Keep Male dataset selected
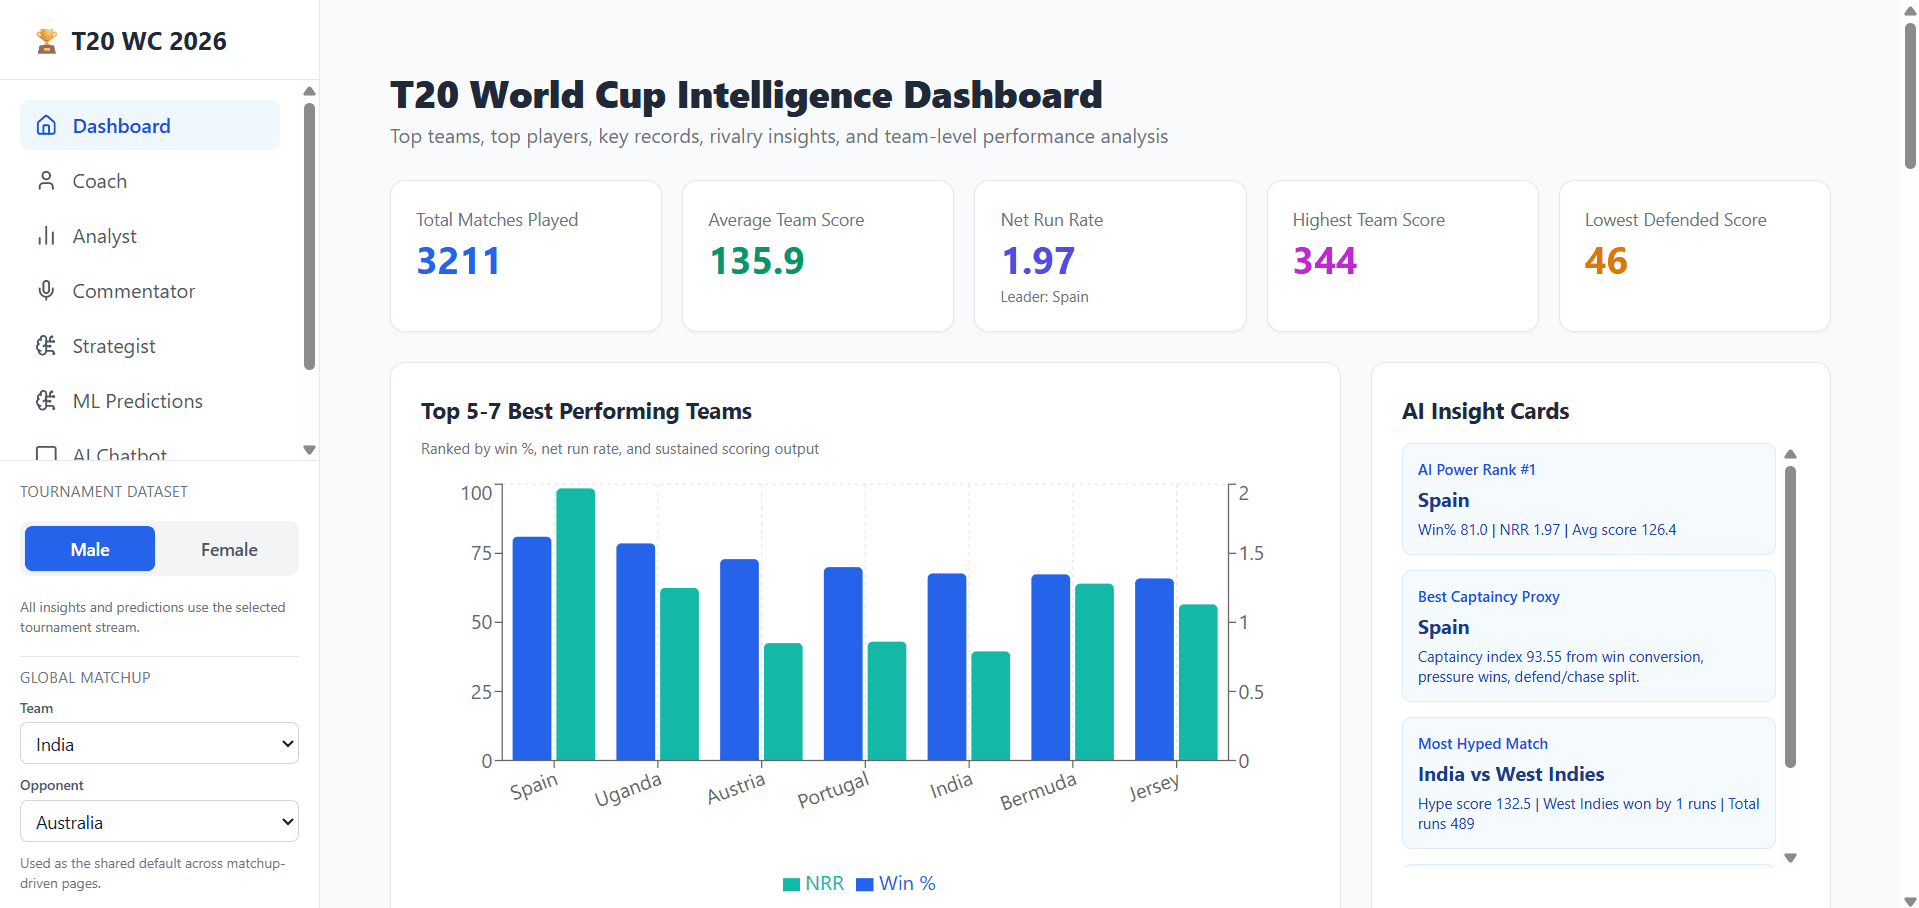Image resolution: width=1919 pixels, height=908 pixels. pyautogui.click(x=89, y=549)
